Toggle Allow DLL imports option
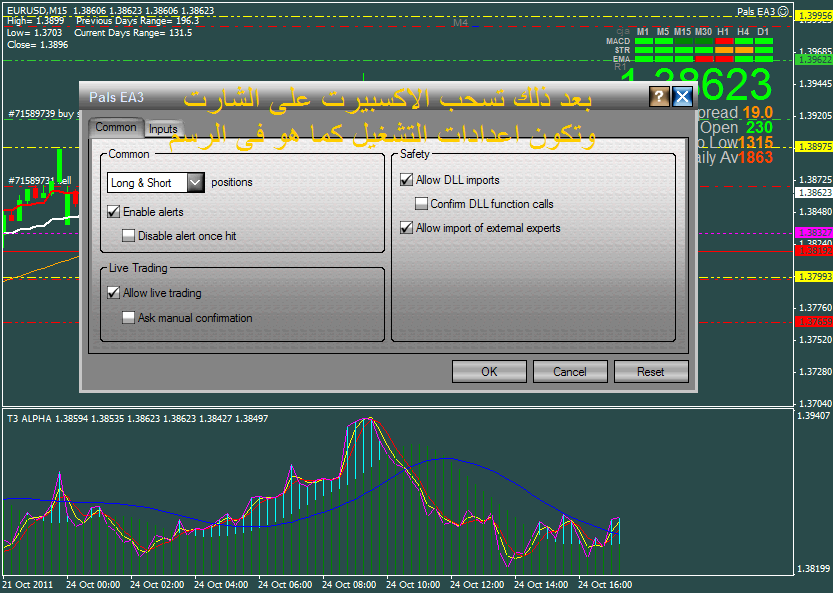This screenshot has height=593, width=833. (406, 180)
